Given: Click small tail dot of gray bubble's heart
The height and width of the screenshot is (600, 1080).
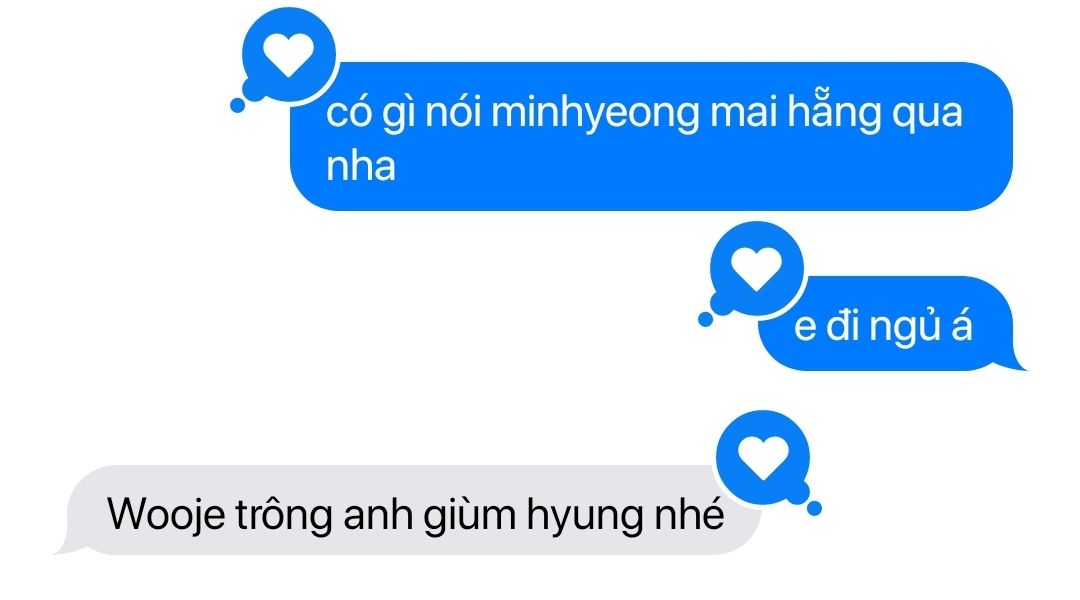Looking at the screenshot, I should 814,508.
